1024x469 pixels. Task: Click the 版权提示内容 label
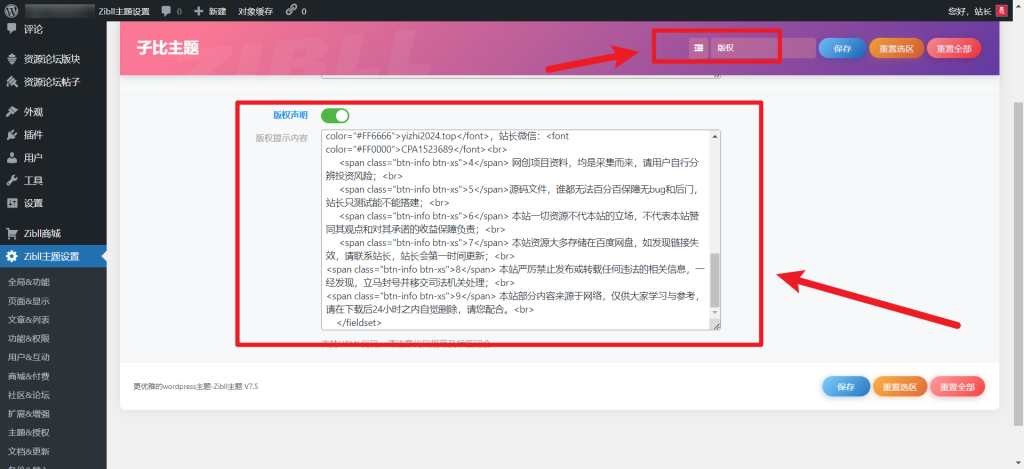tap(282, 138)
